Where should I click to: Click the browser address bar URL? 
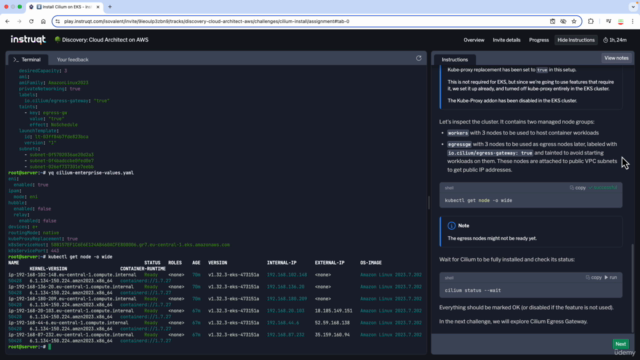point(207,21)
